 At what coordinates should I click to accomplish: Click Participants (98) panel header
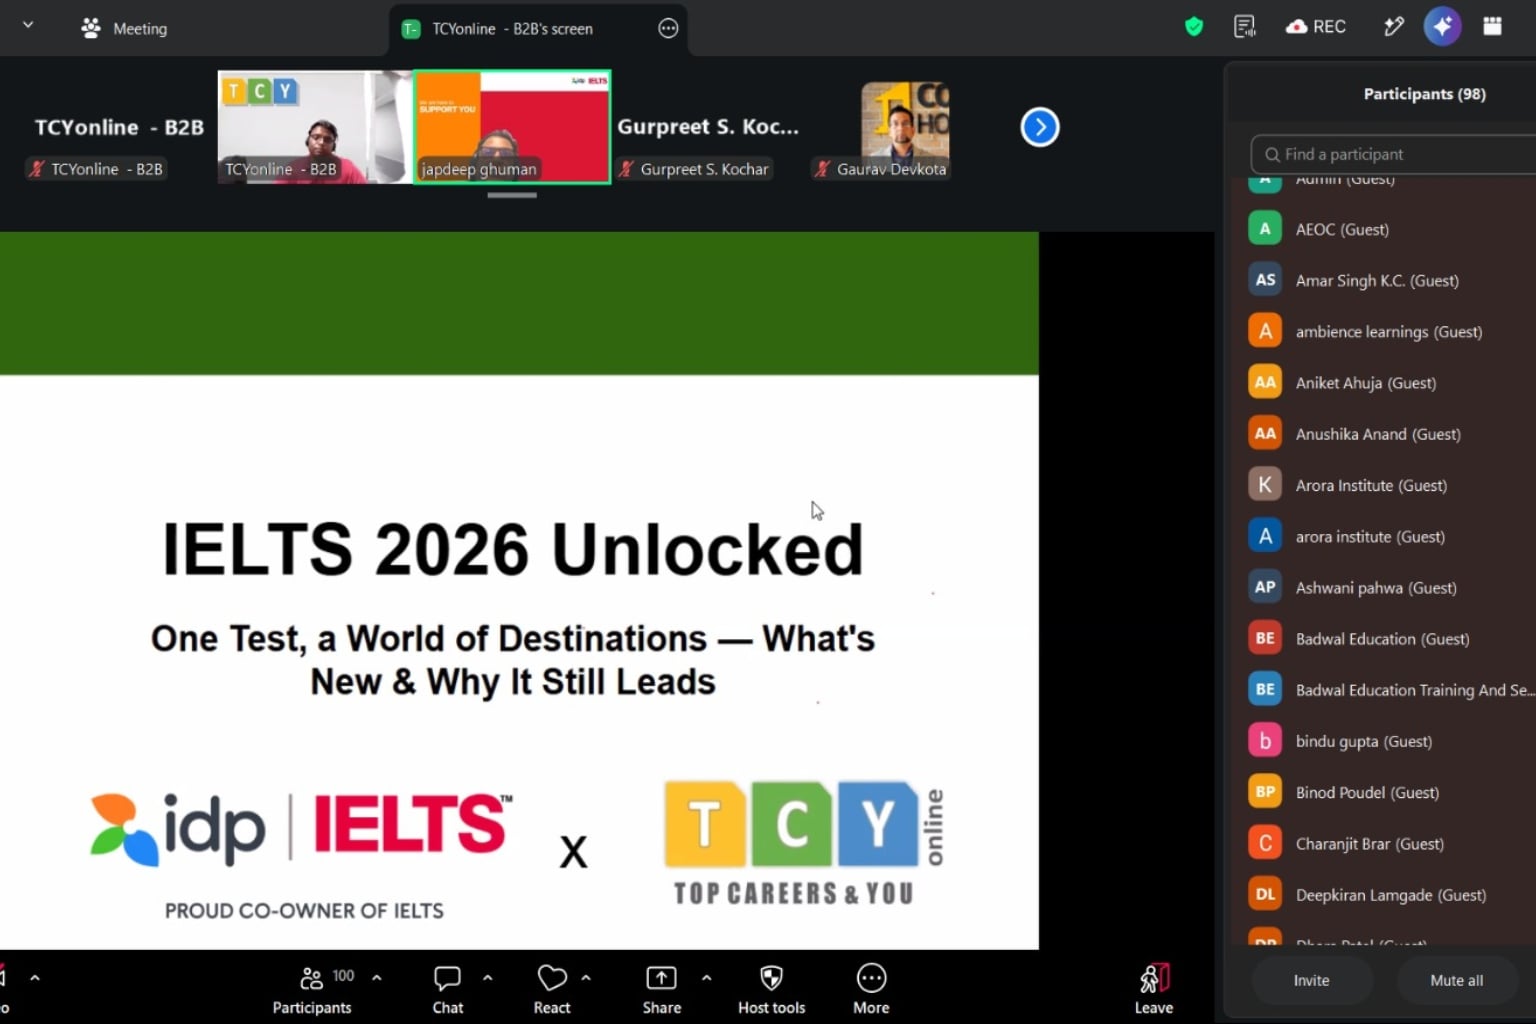tap(1424, 94)
